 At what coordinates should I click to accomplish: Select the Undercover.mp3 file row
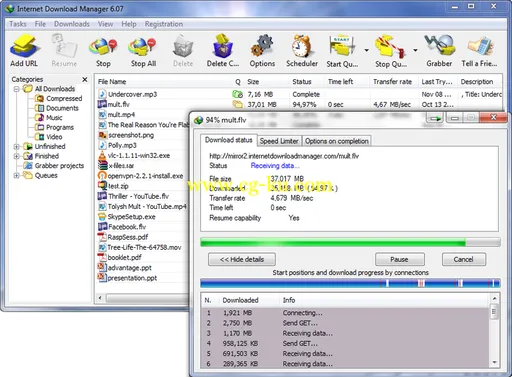click(299, 95)
